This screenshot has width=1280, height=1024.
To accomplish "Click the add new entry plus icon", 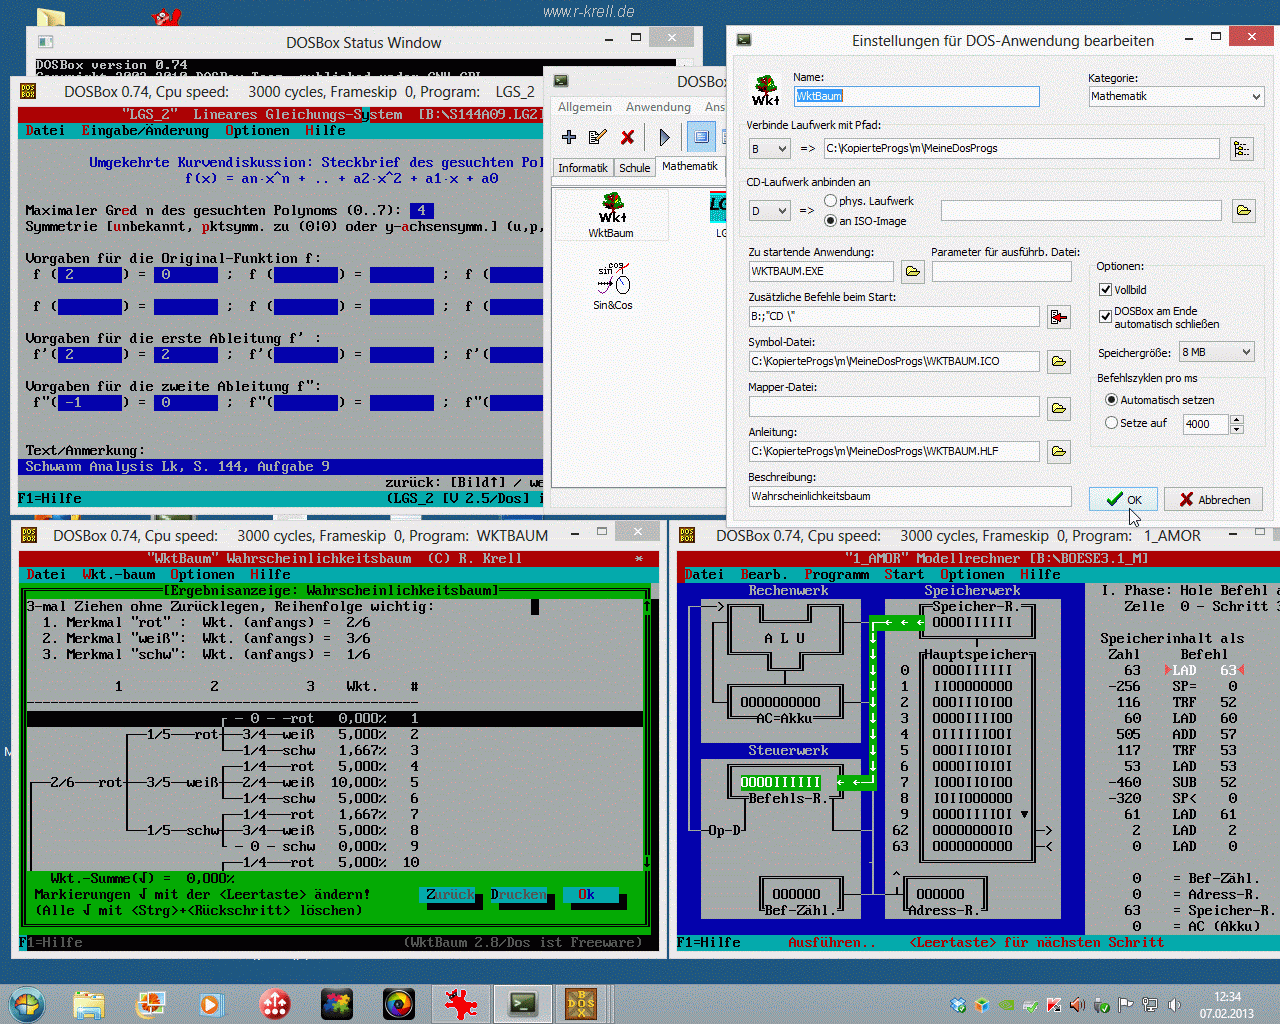I will coord(569,137).
